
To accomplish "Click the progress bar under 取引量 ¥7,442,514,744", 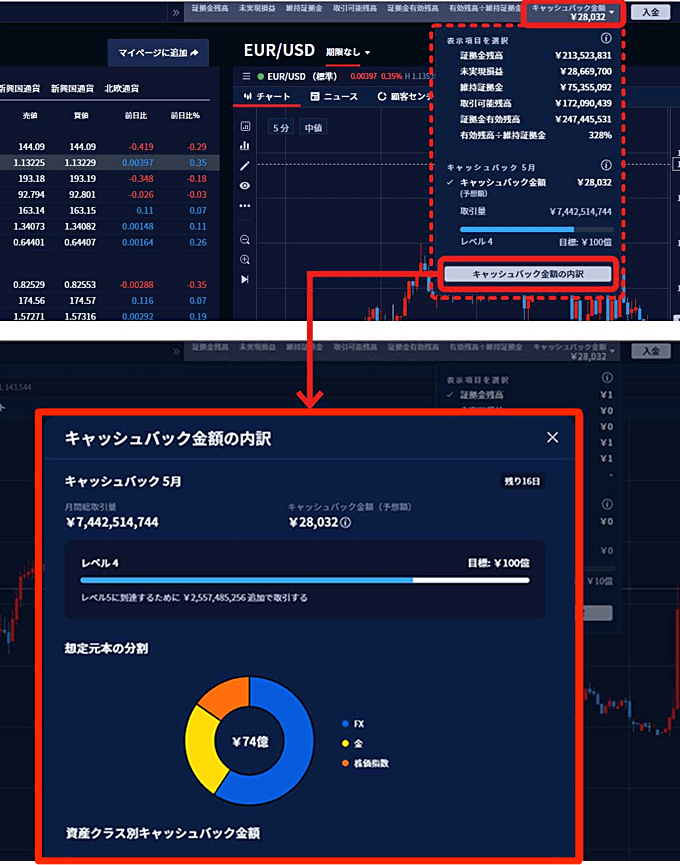I will tap(537, 229).
